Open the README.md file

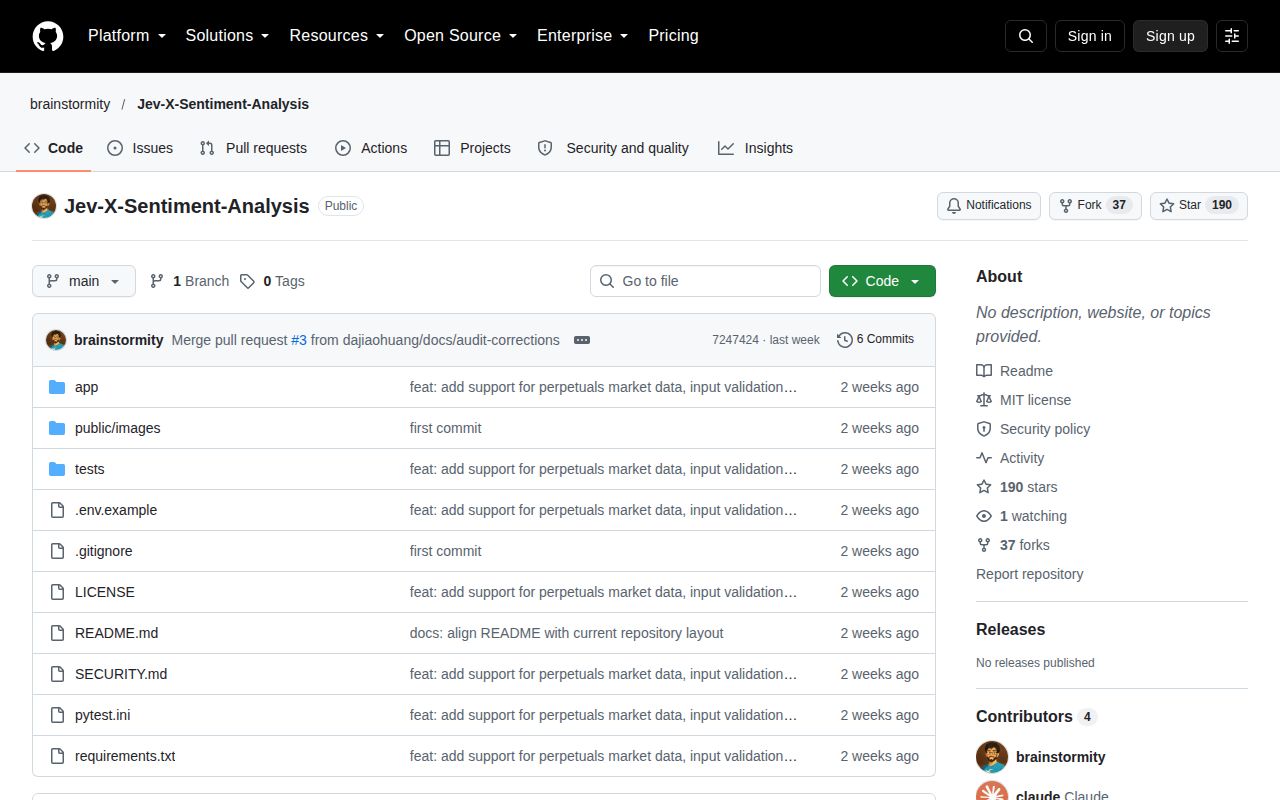(x=116, y=633)
